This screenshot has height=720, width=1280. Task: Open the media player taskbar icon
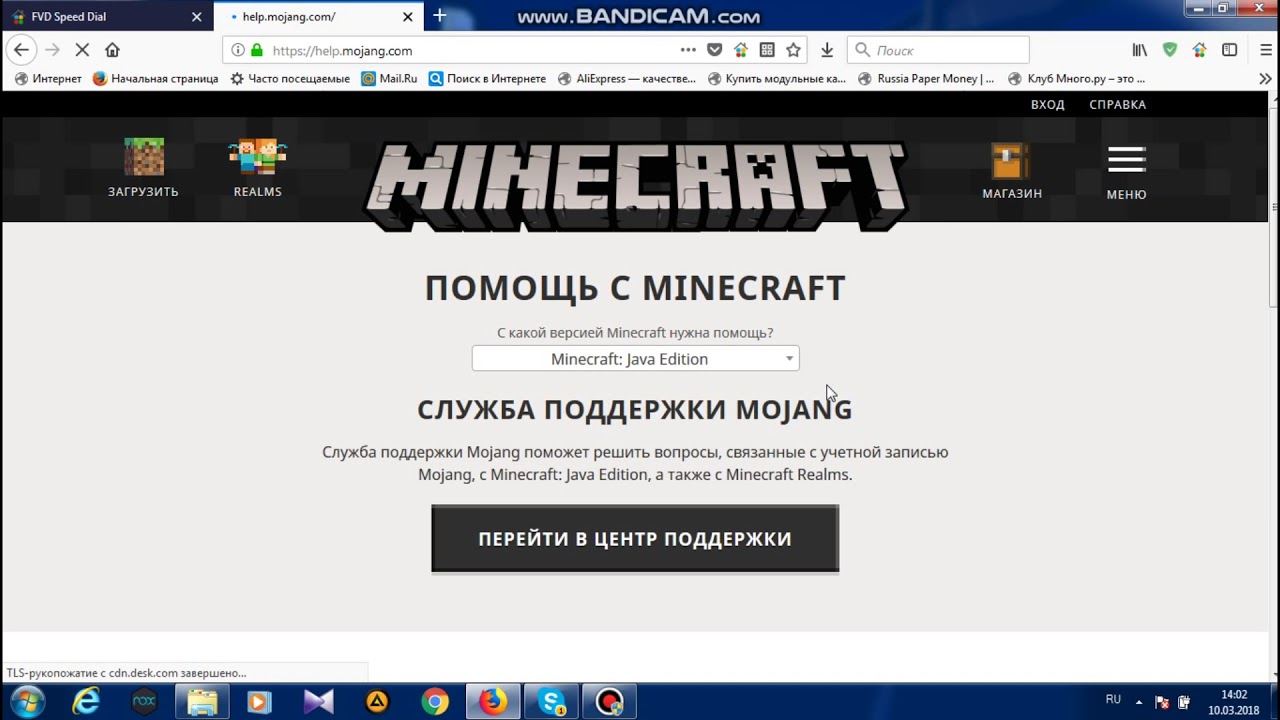259,702
